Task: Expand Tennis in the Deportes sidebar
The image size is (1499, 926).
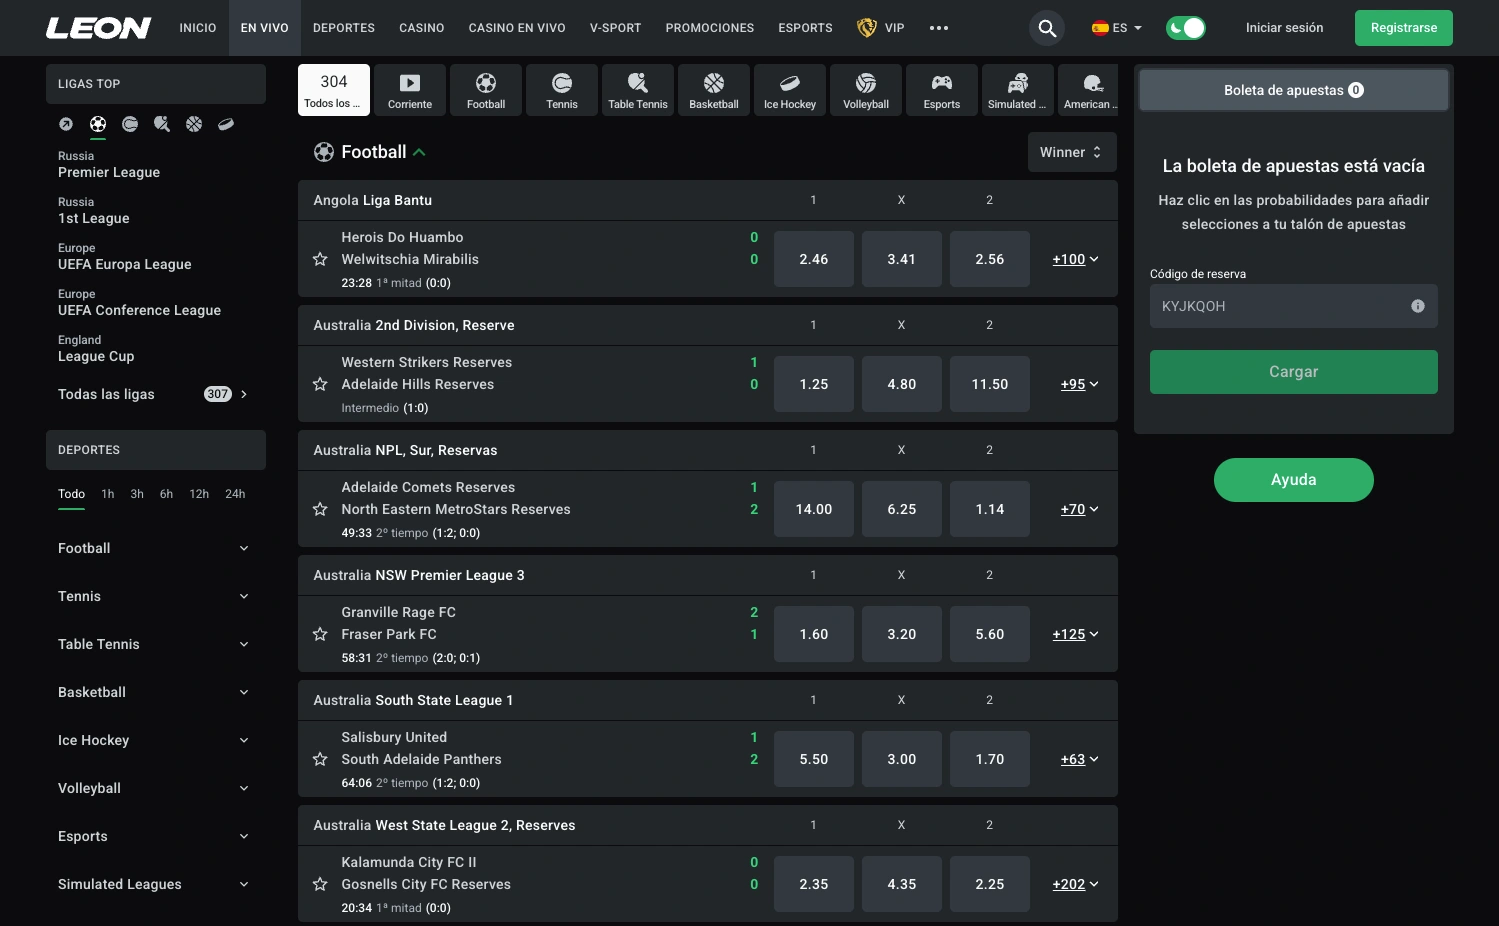Action: click(155, 596)
